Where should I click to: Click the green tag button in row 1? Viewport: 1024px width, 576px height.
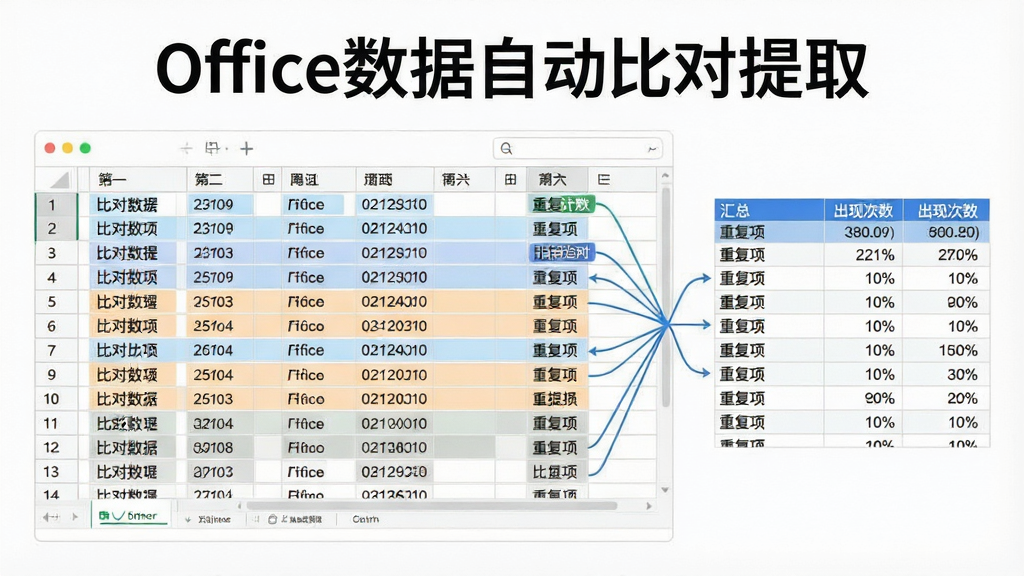pos(562,204)
